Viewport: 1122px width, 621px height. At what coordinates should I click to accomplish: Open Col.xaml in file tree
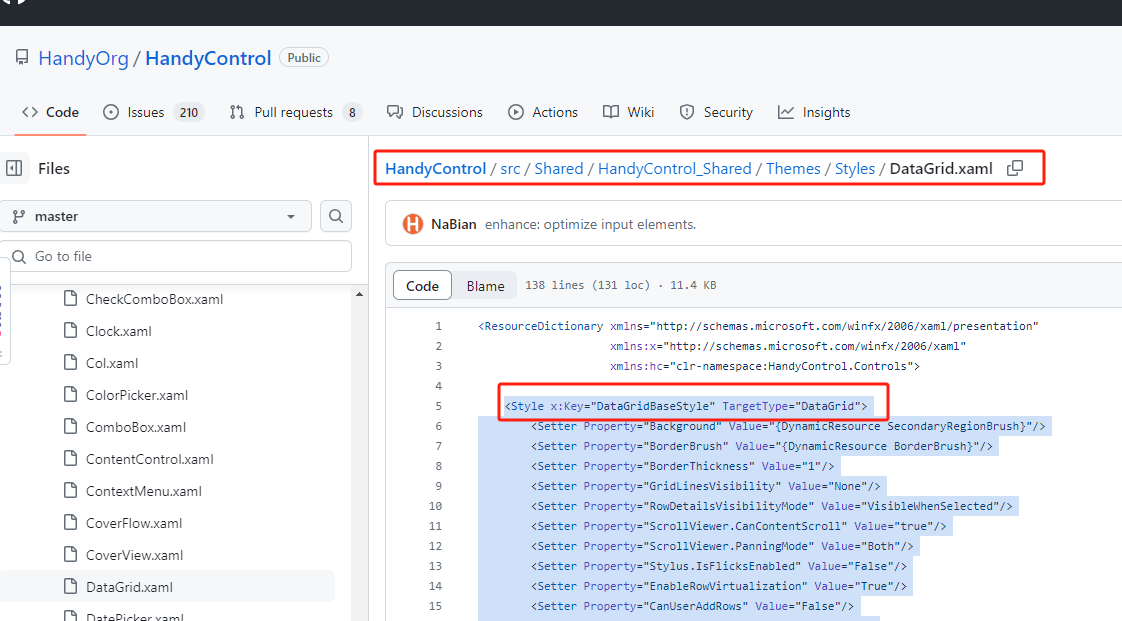pos(112,363)
